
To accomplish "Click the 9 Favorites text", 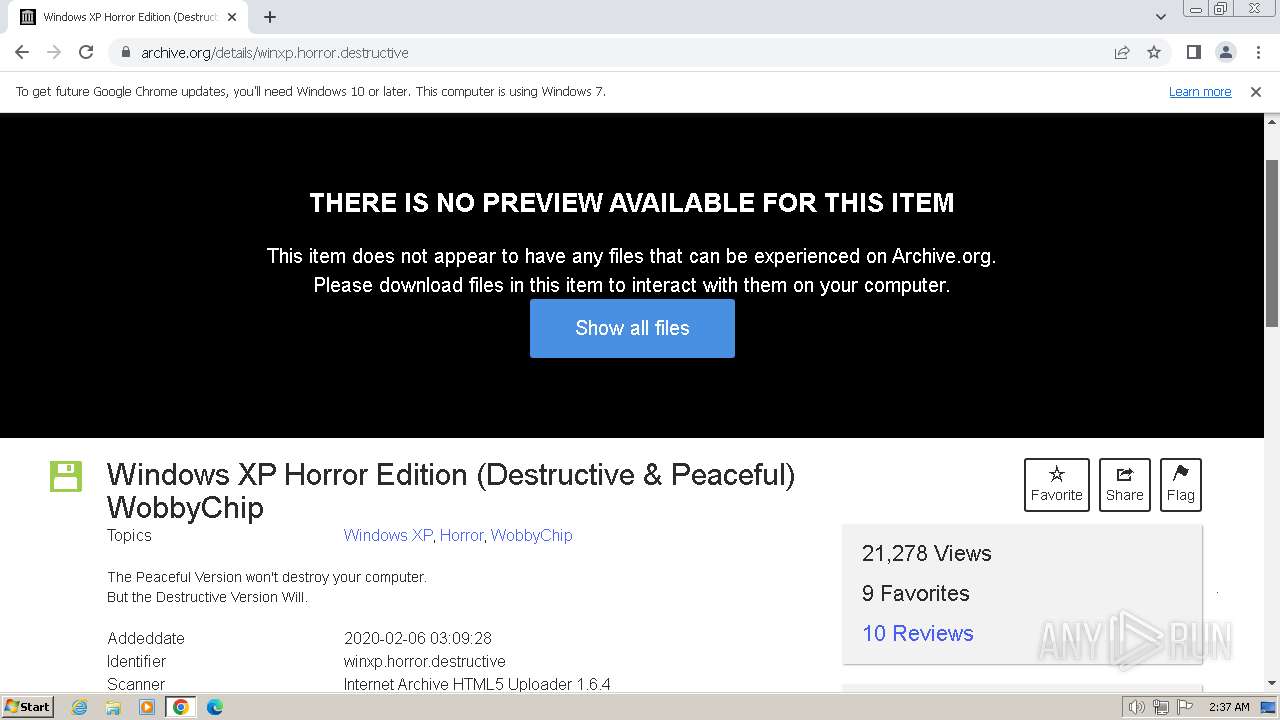I will pyautogui.click(x=916, y=593).
